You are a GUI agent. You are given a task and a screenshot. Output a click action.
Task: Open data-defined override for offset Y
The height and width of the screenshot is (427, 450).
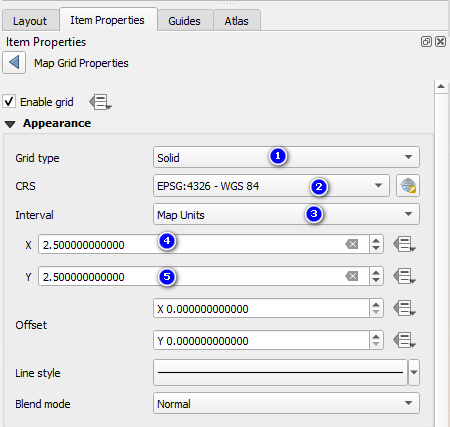(x=404, y=340)
